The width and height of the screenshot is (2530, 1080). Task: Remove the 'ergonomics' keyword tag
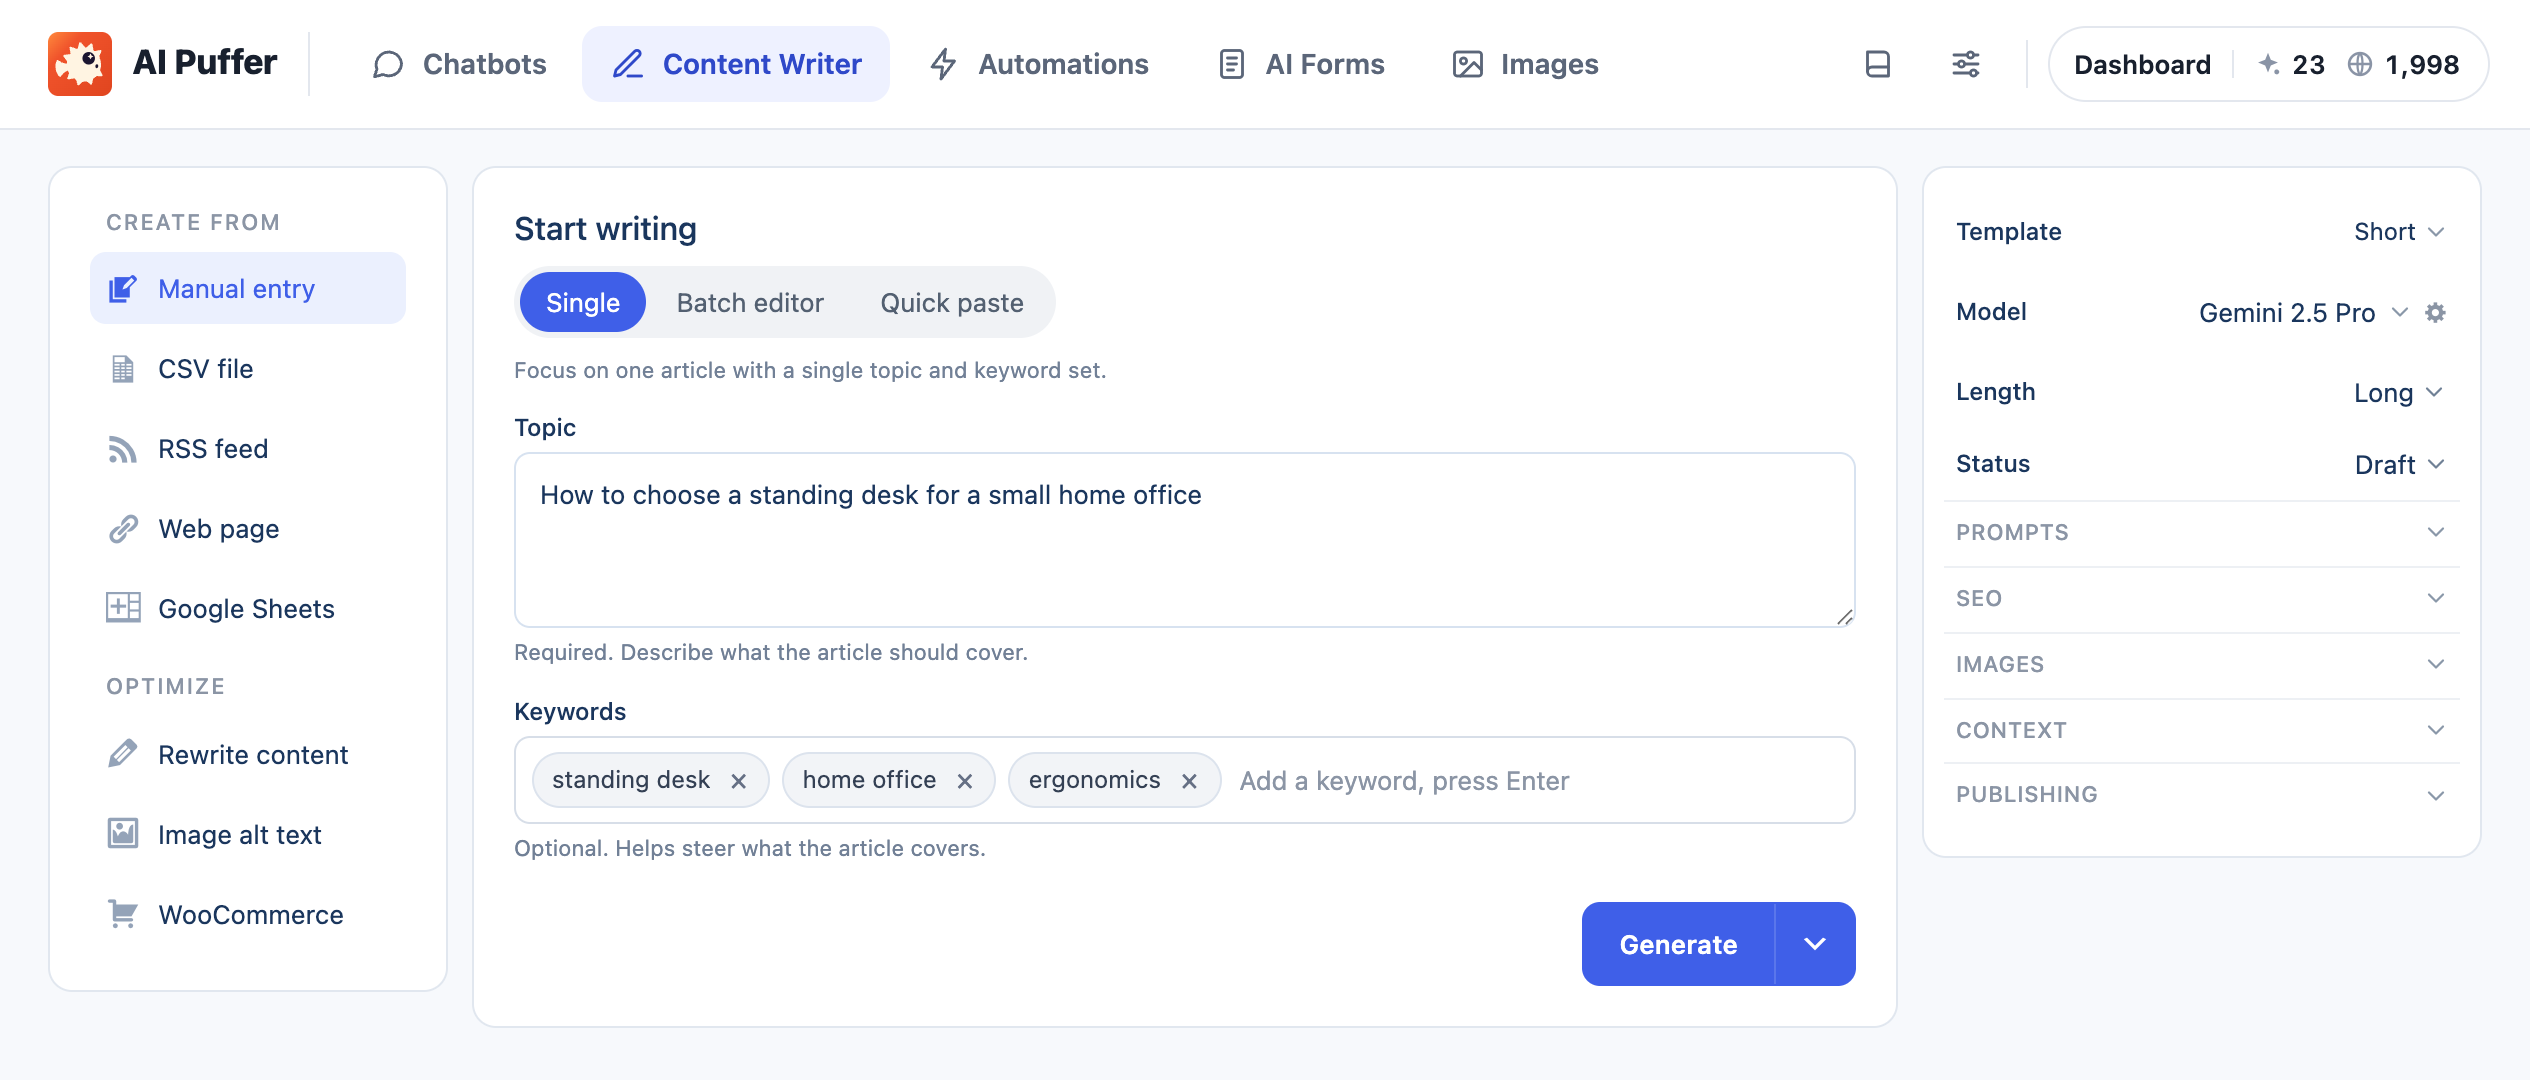click(x=1189, y=781)
